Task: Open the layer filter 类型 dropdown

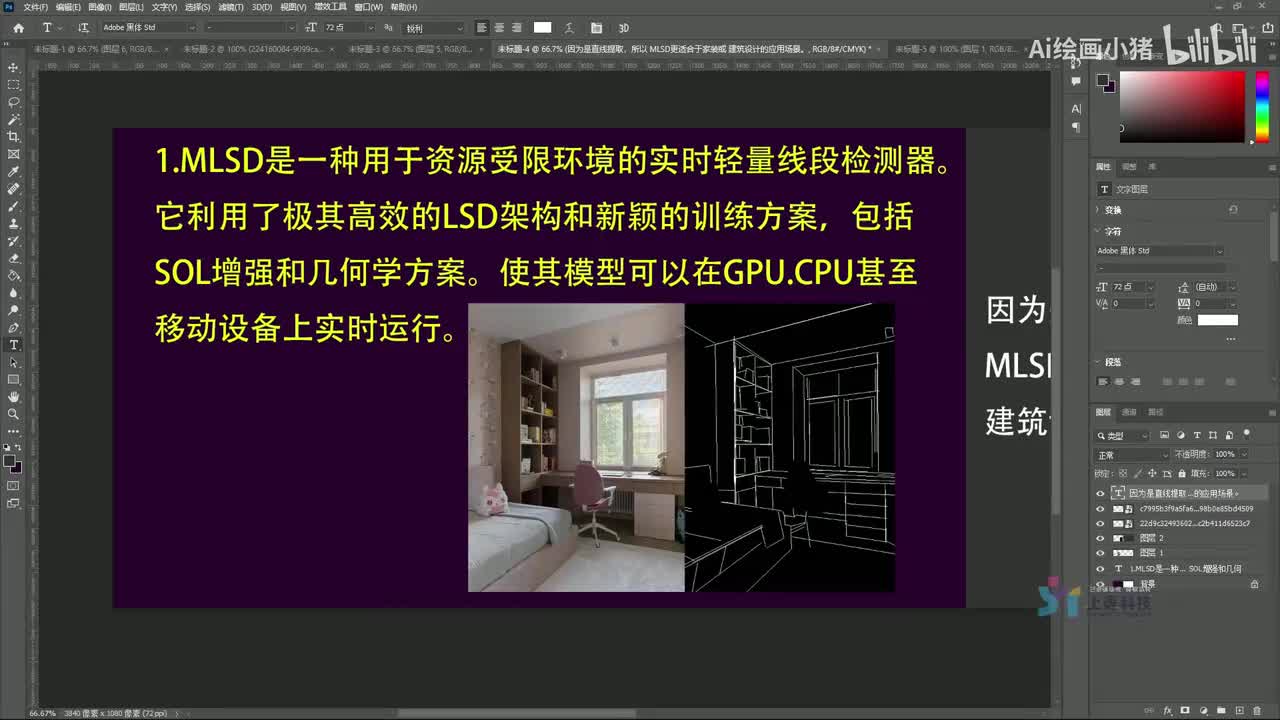Action: (1124, 436)
